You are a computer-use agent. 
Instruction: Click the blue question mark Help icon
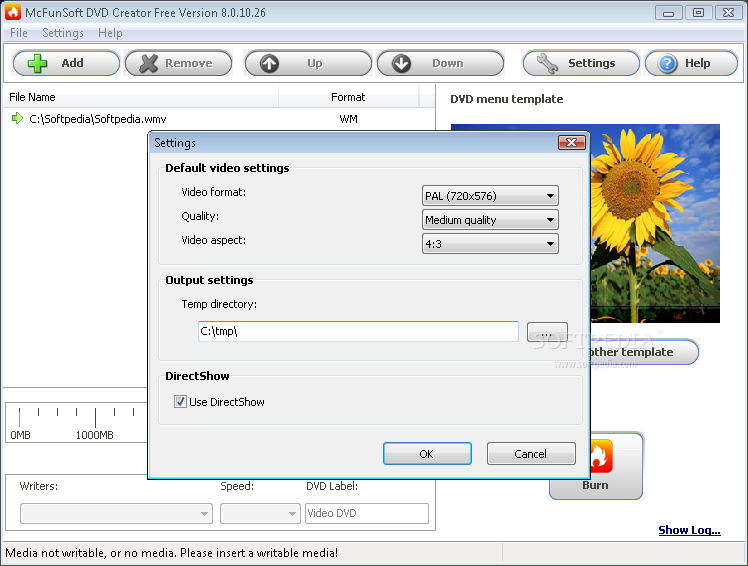coord(667,63)
